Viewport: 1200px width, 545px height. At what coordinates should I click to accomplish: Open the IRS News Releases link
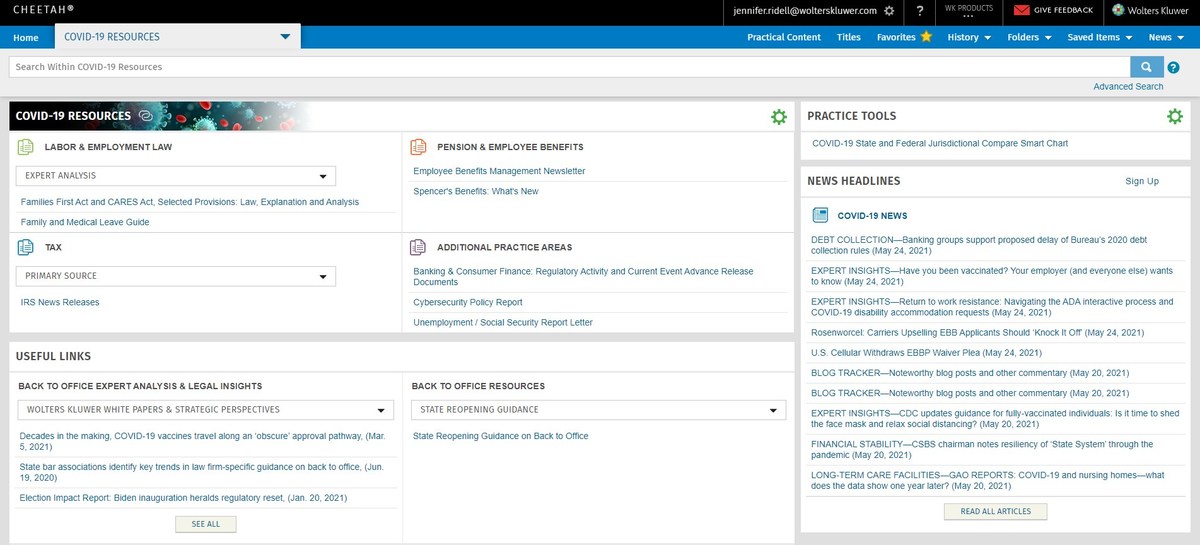tap(60, 302)
